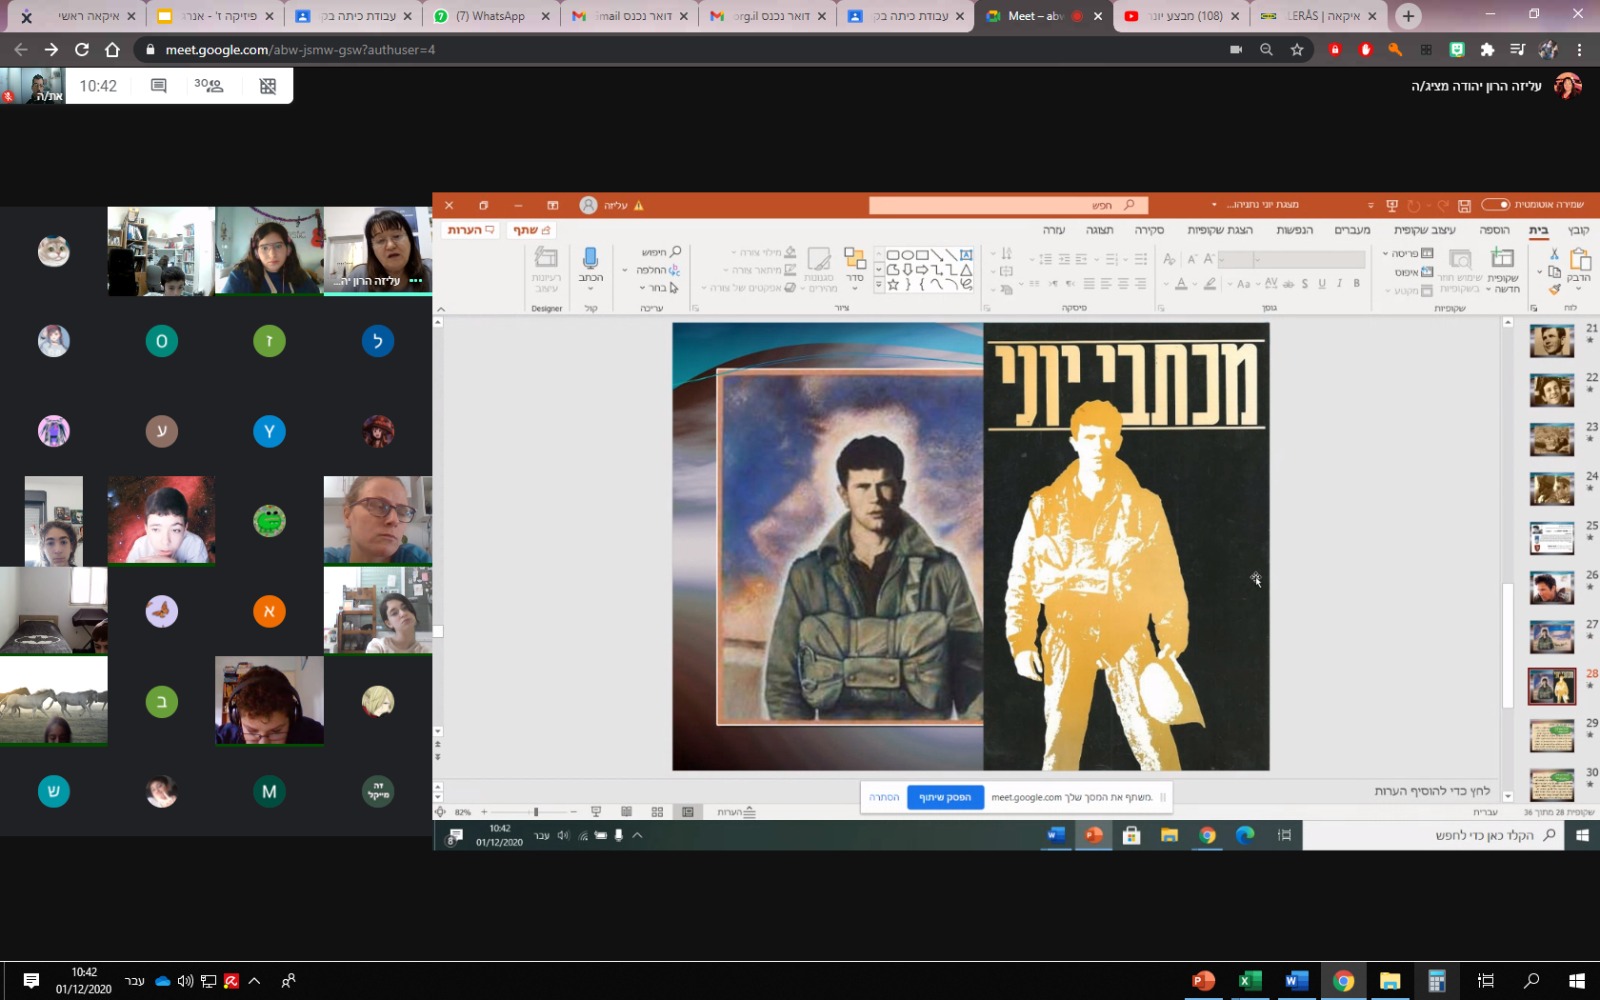Click the Find search button in Editing group
The width and height of the screenshot is (1600, 1000).
[x=661, y=252]
